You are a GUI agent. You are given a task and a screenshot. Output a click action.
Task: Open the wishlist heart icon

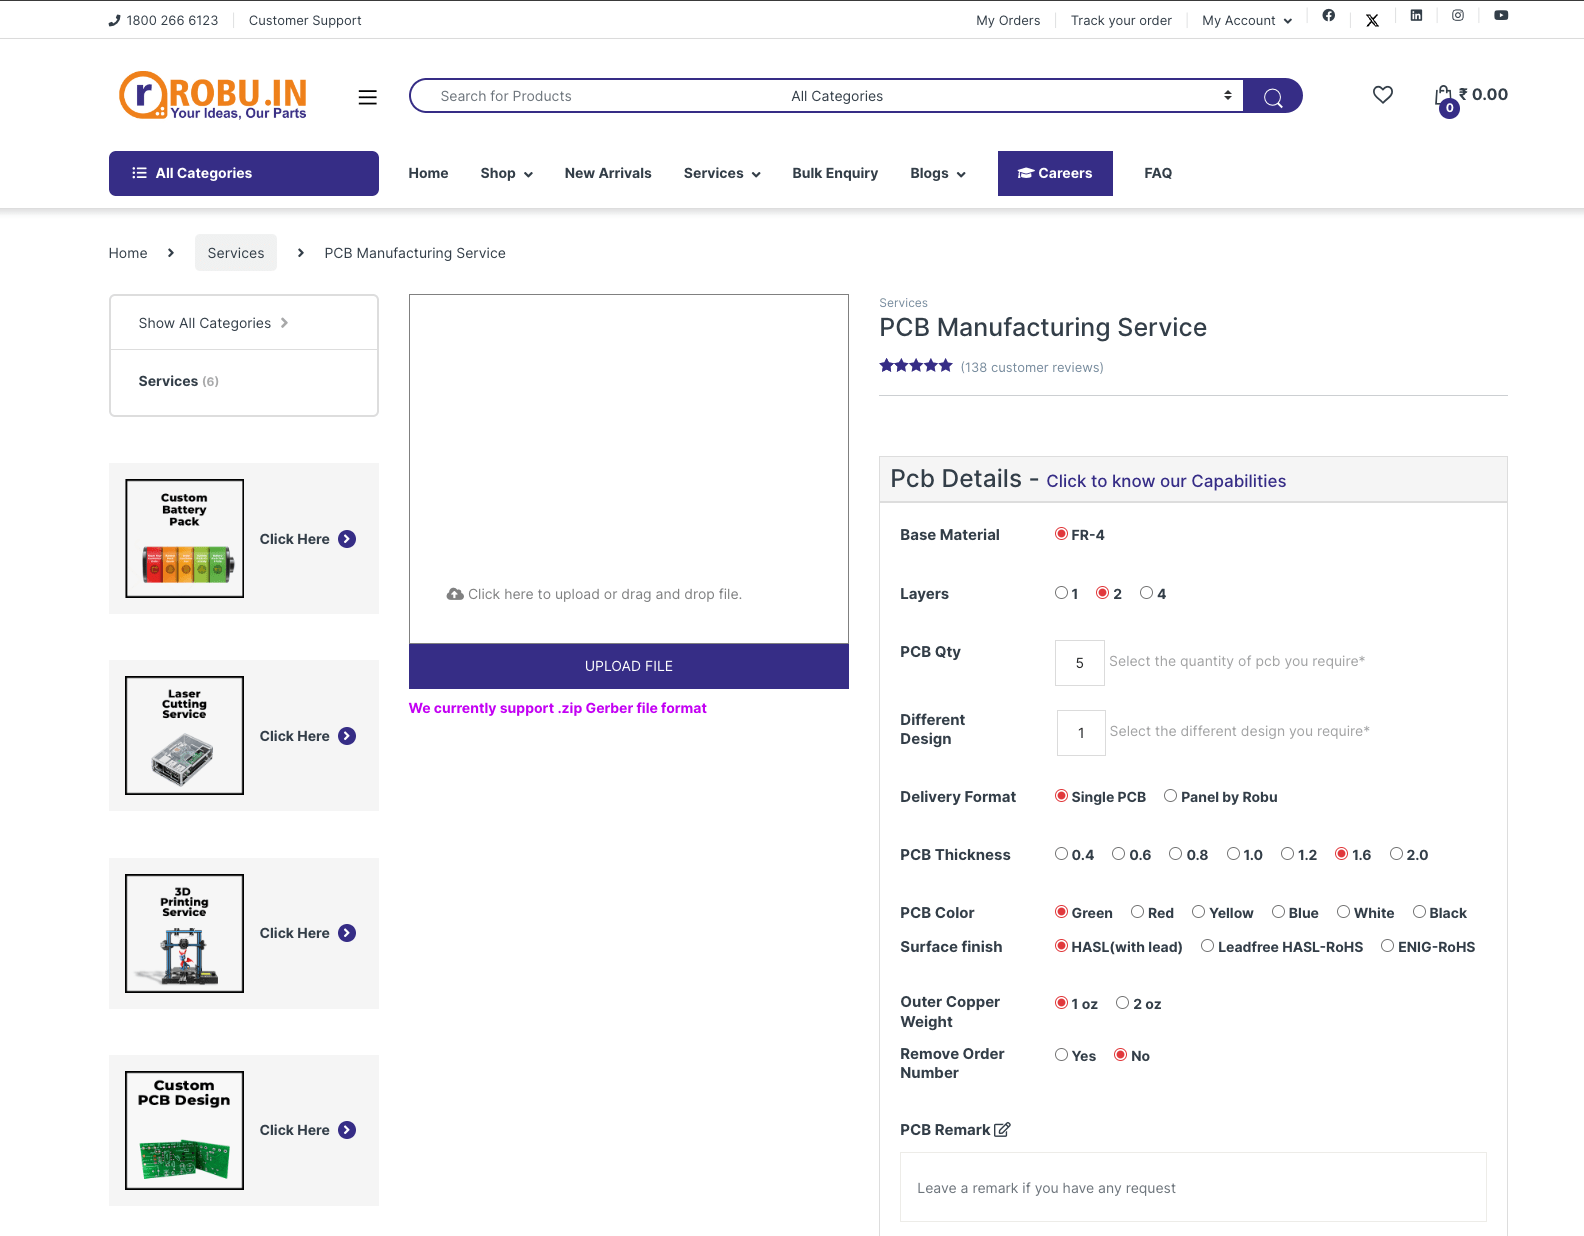1383,95
